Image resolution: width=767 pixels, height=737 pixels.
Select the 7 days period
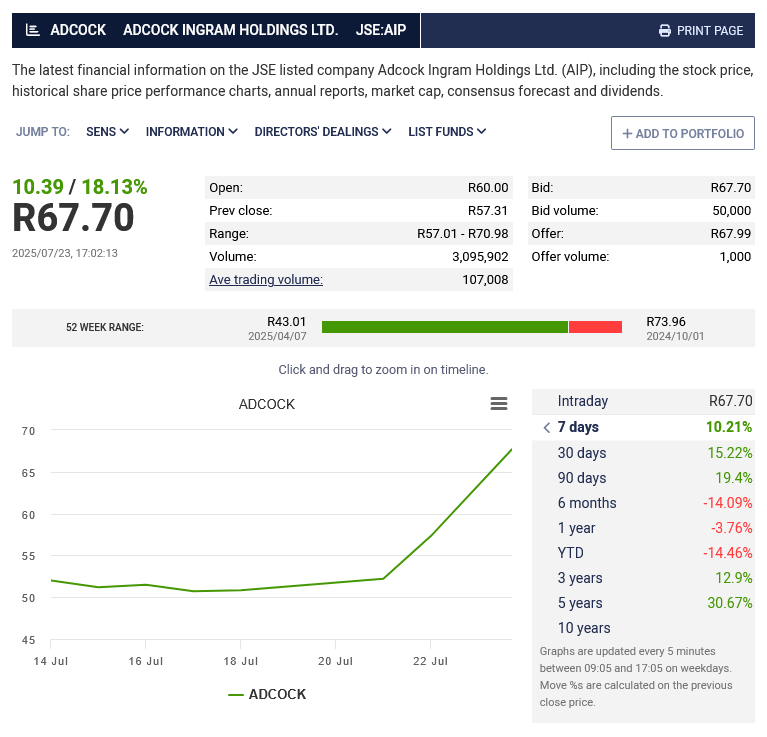(643, 427)
